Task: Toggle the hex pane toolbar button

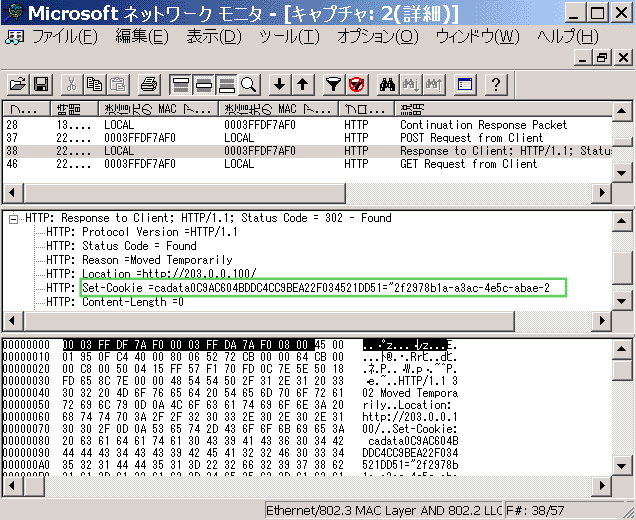Action: point(226,85)
